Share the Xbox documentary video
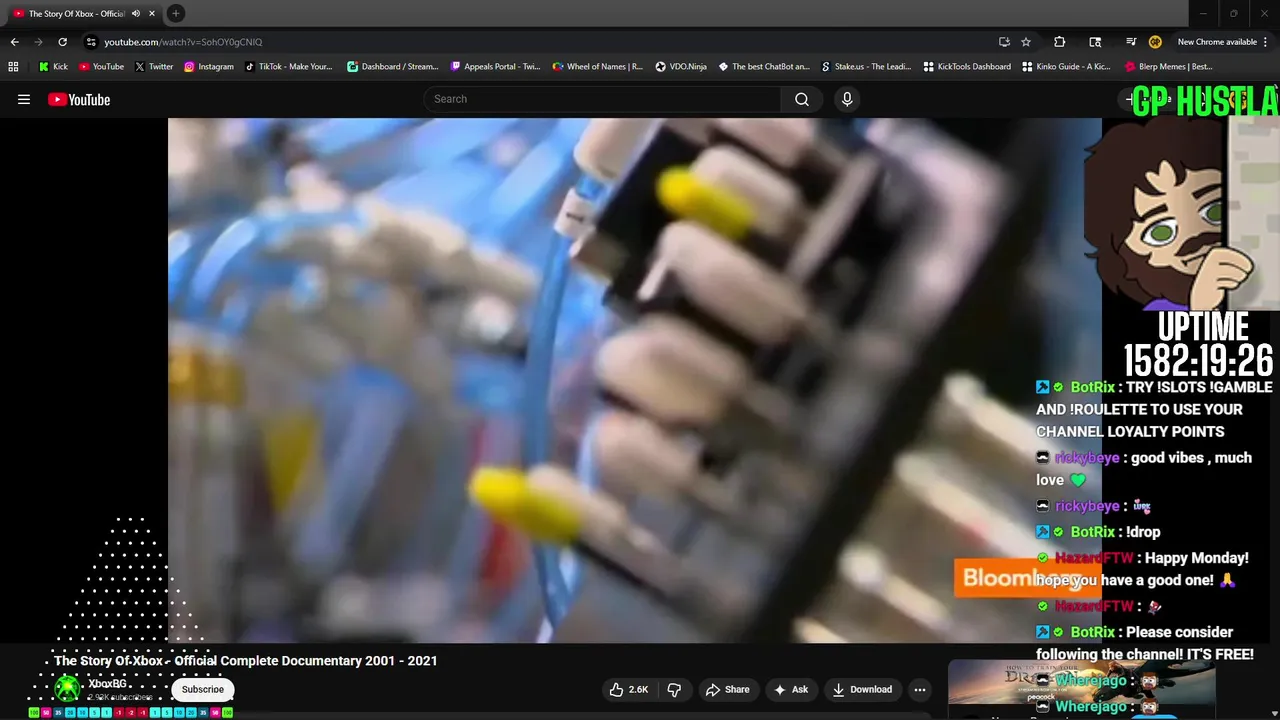This screenshot has width=1280, height=720. click(x=727, y=689)
